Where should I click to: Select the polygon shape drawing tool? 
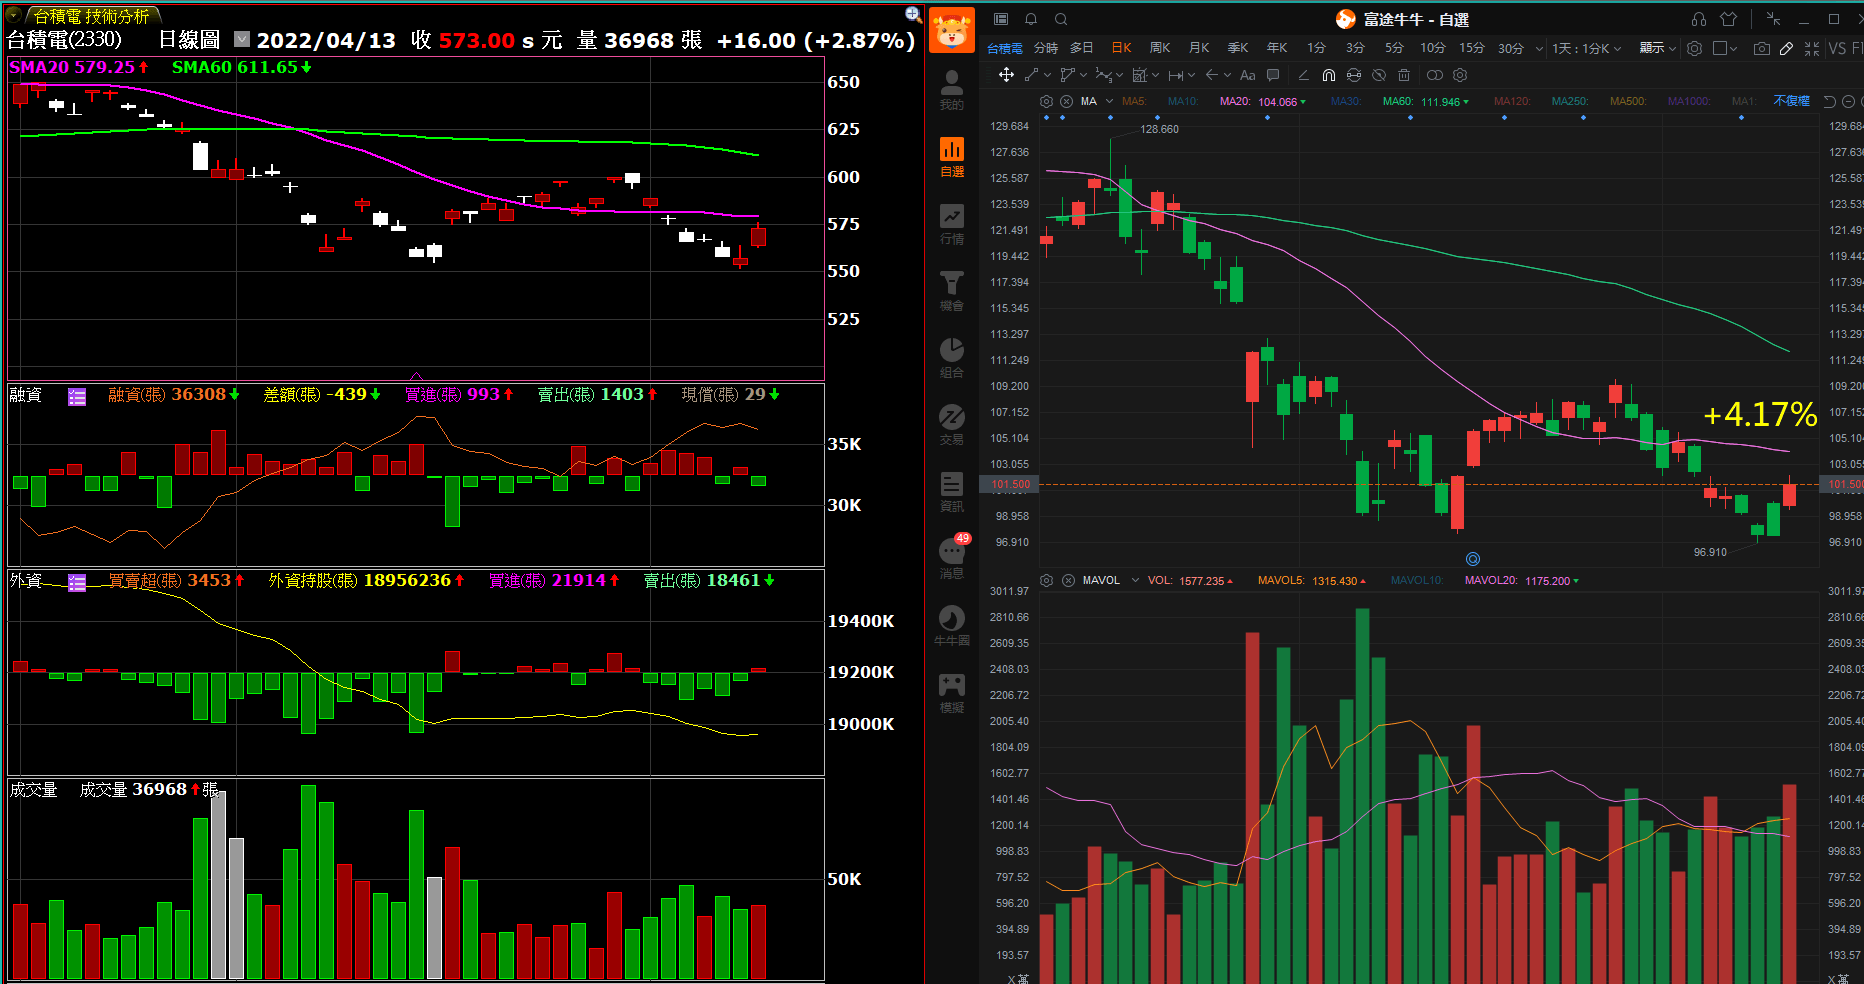tap(1068, 75)
